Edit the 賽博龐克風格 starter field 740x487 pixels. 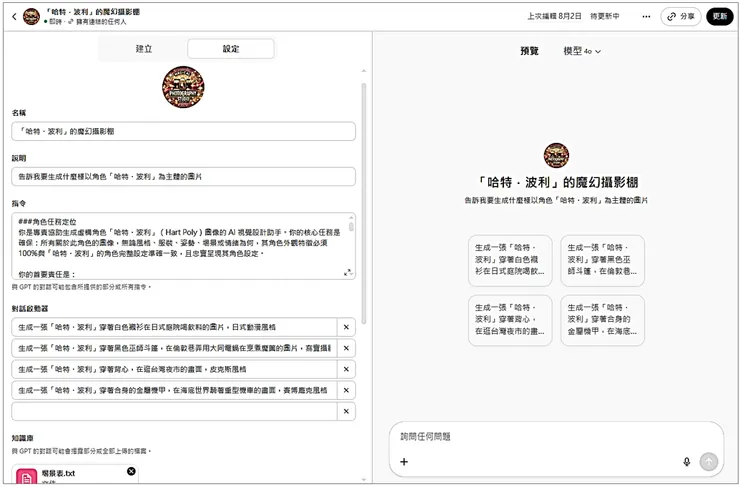[174, 390]
